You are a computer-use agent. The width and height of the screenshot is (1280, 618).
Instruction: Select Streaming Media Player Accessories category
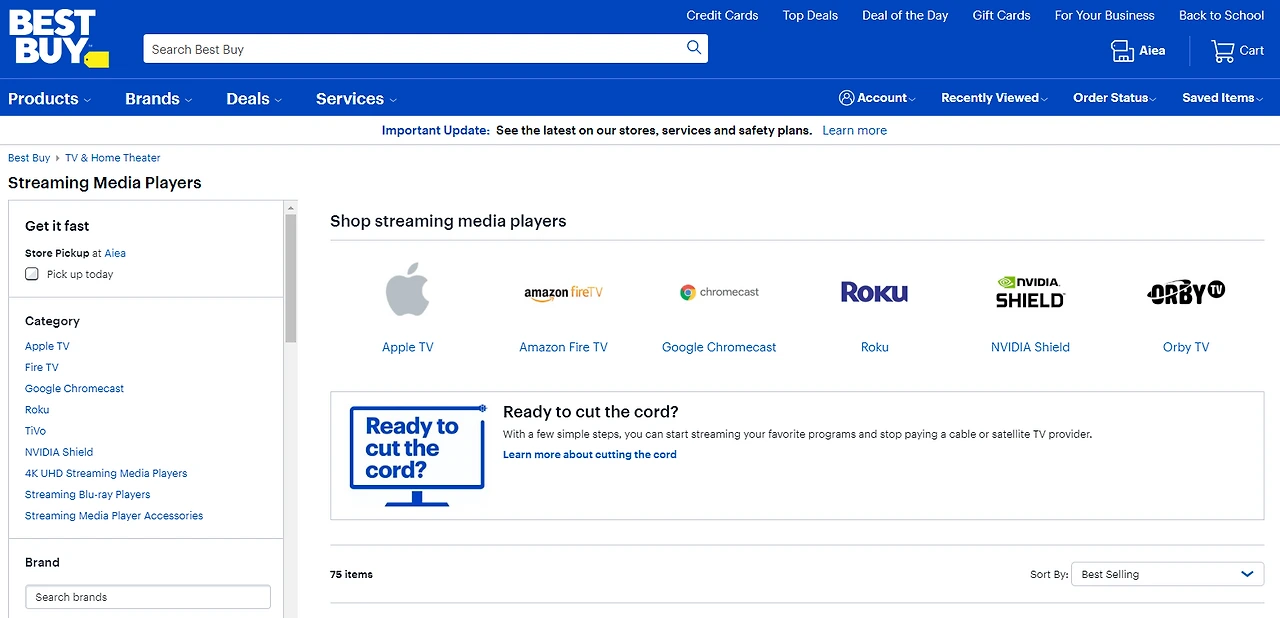pos(114,516)
